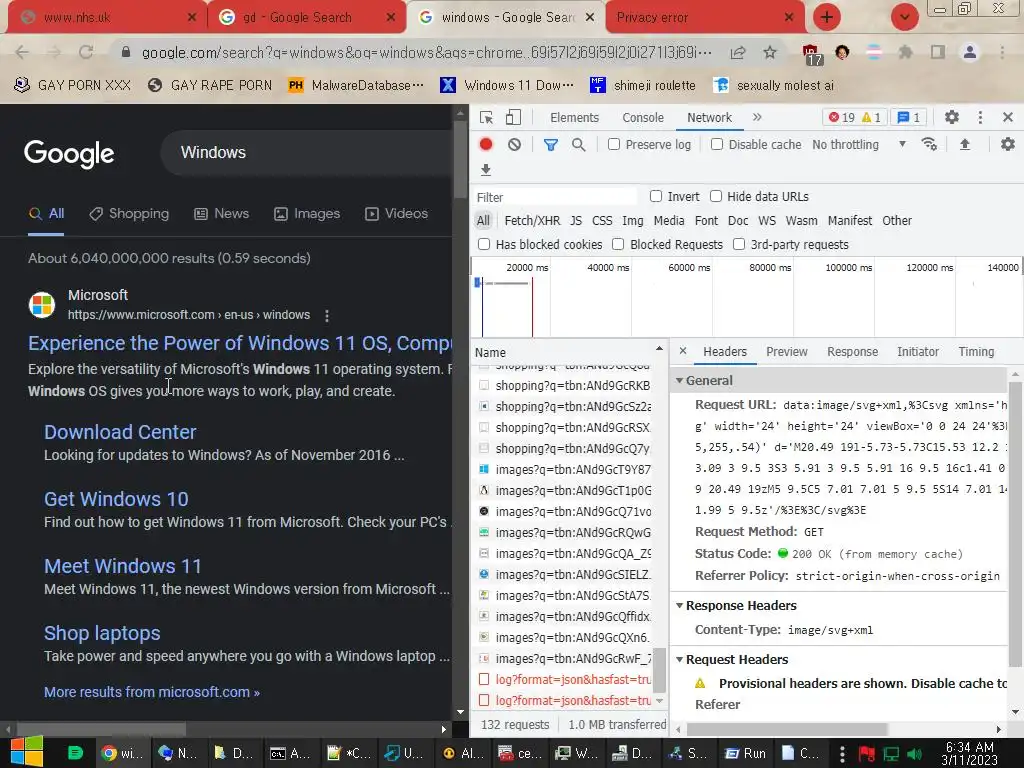Click the inspect element selector icon
The height and width of the screenshot is (768, 1024).
[x=486, y=118]
